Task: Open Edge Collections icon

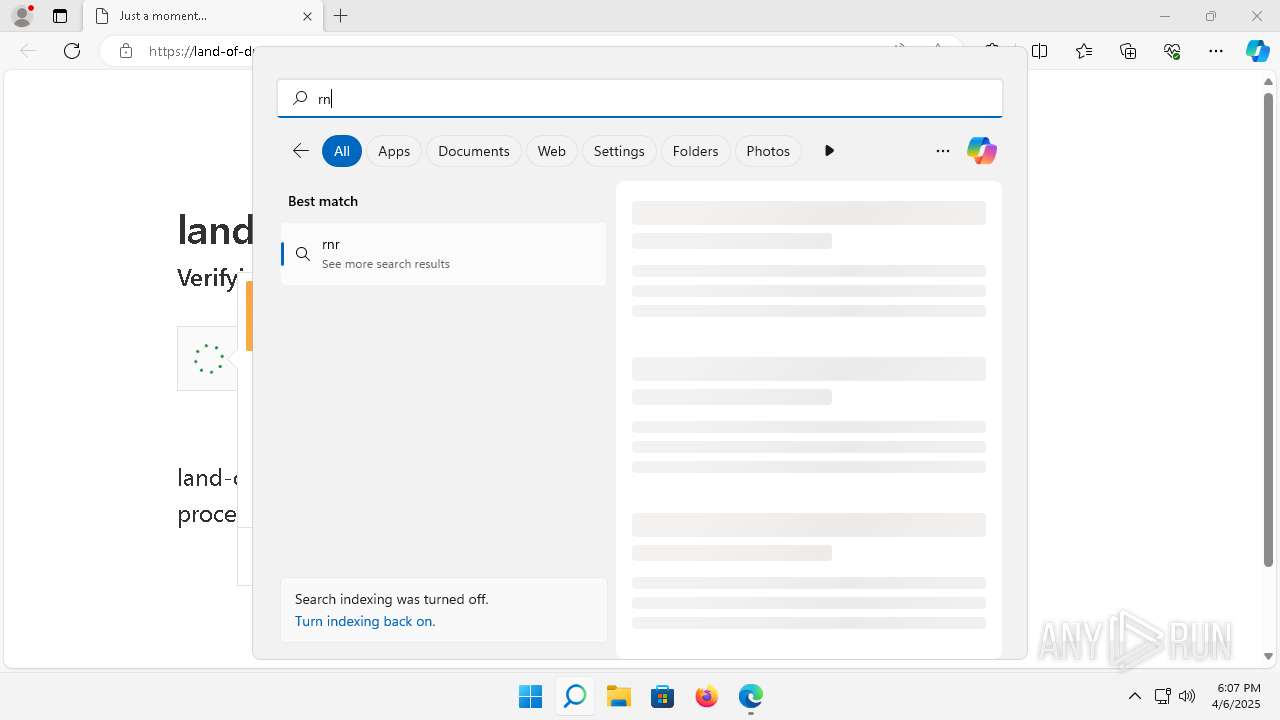Action: tap(1128, 51)
